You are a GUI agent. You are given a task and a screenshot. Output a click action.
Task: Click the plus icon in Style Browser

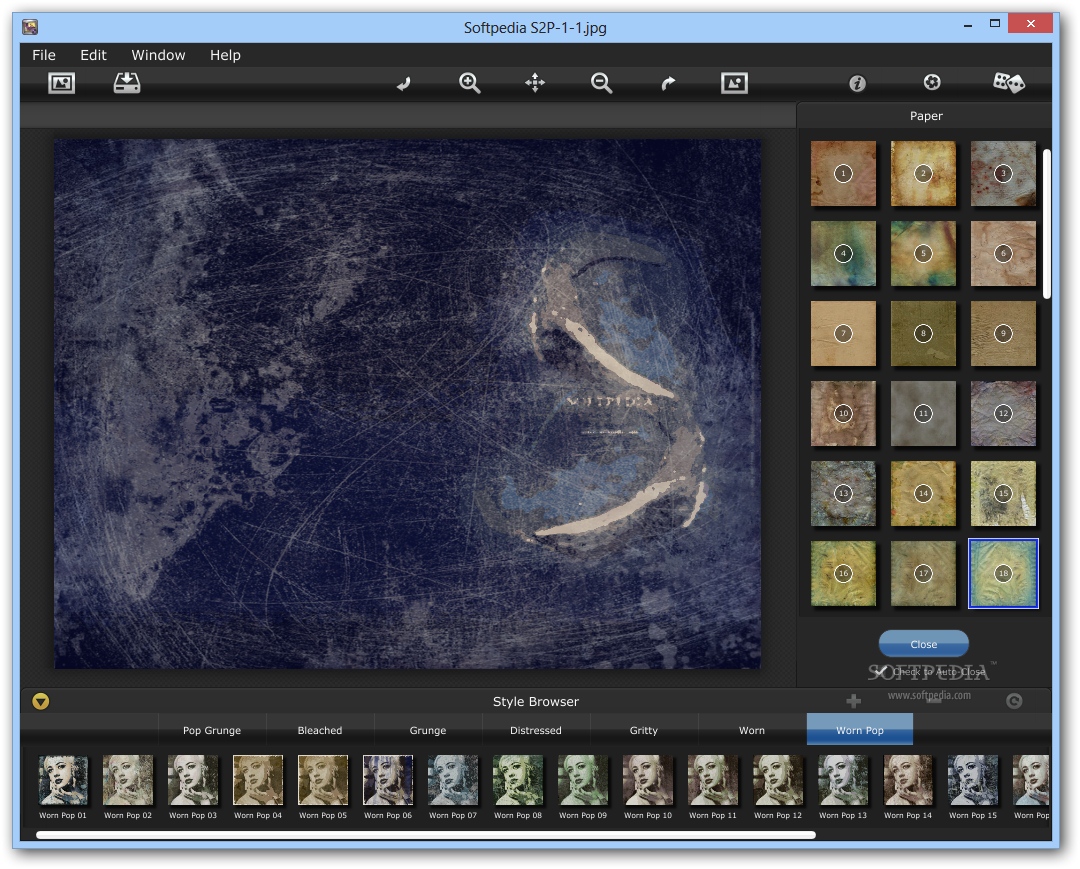pyautogui.click(x=853, y=701)
